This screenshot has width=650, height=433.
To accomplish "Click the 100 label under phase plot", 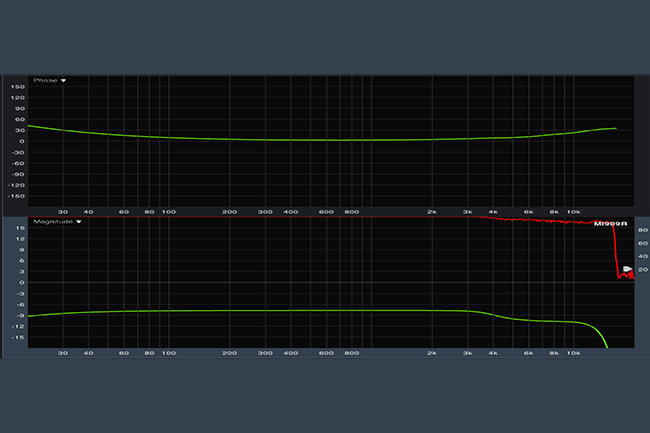I will 169,212.
